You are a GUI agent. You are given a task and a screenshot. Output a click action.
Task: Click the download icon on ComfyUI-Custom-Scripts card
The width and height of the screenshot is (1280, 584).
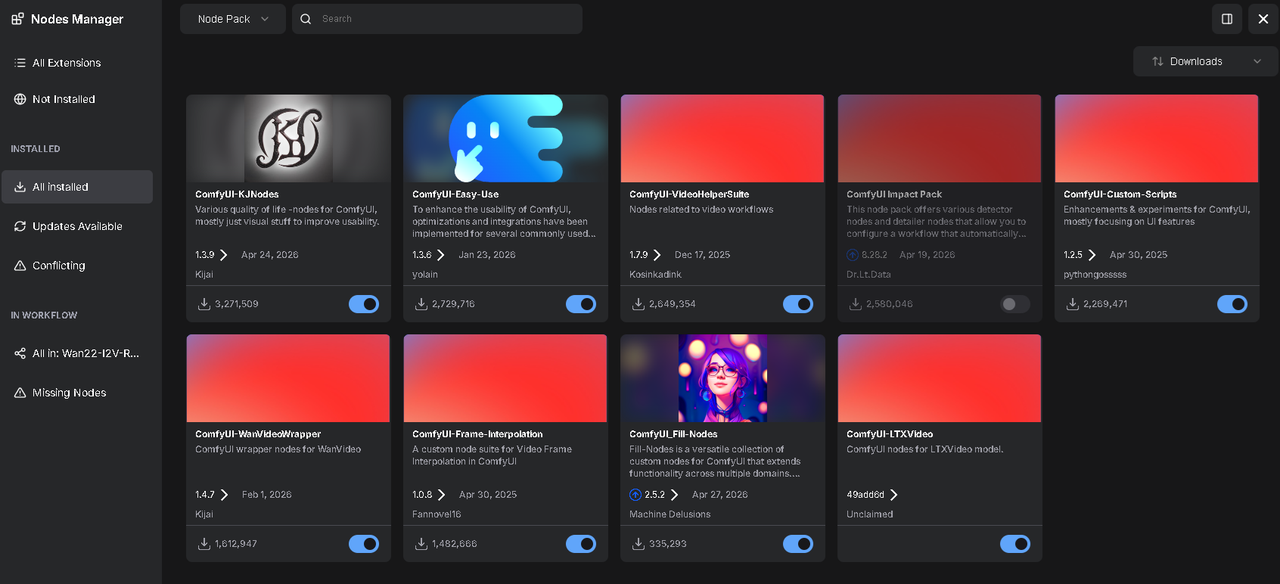tap(1072, 304)
